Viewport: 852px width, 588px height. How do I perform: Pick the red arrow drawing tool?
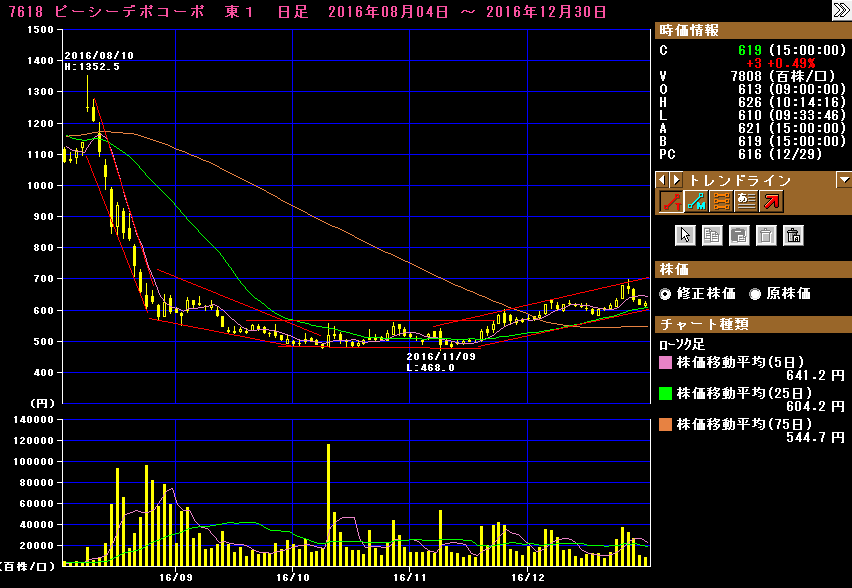pyautogui.click(x=770, y=201)
